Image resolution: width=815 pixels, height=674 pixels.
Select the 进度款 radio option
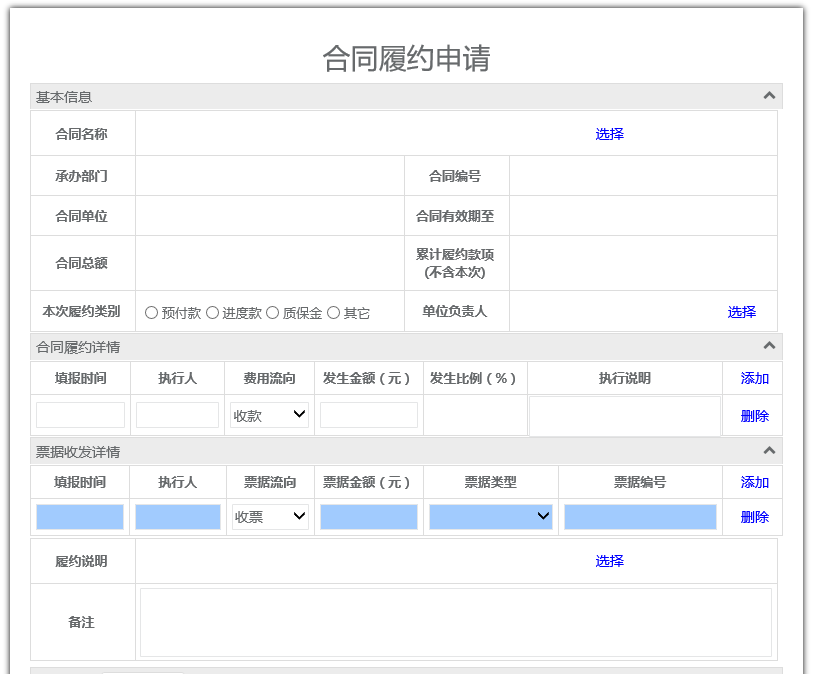213,313
